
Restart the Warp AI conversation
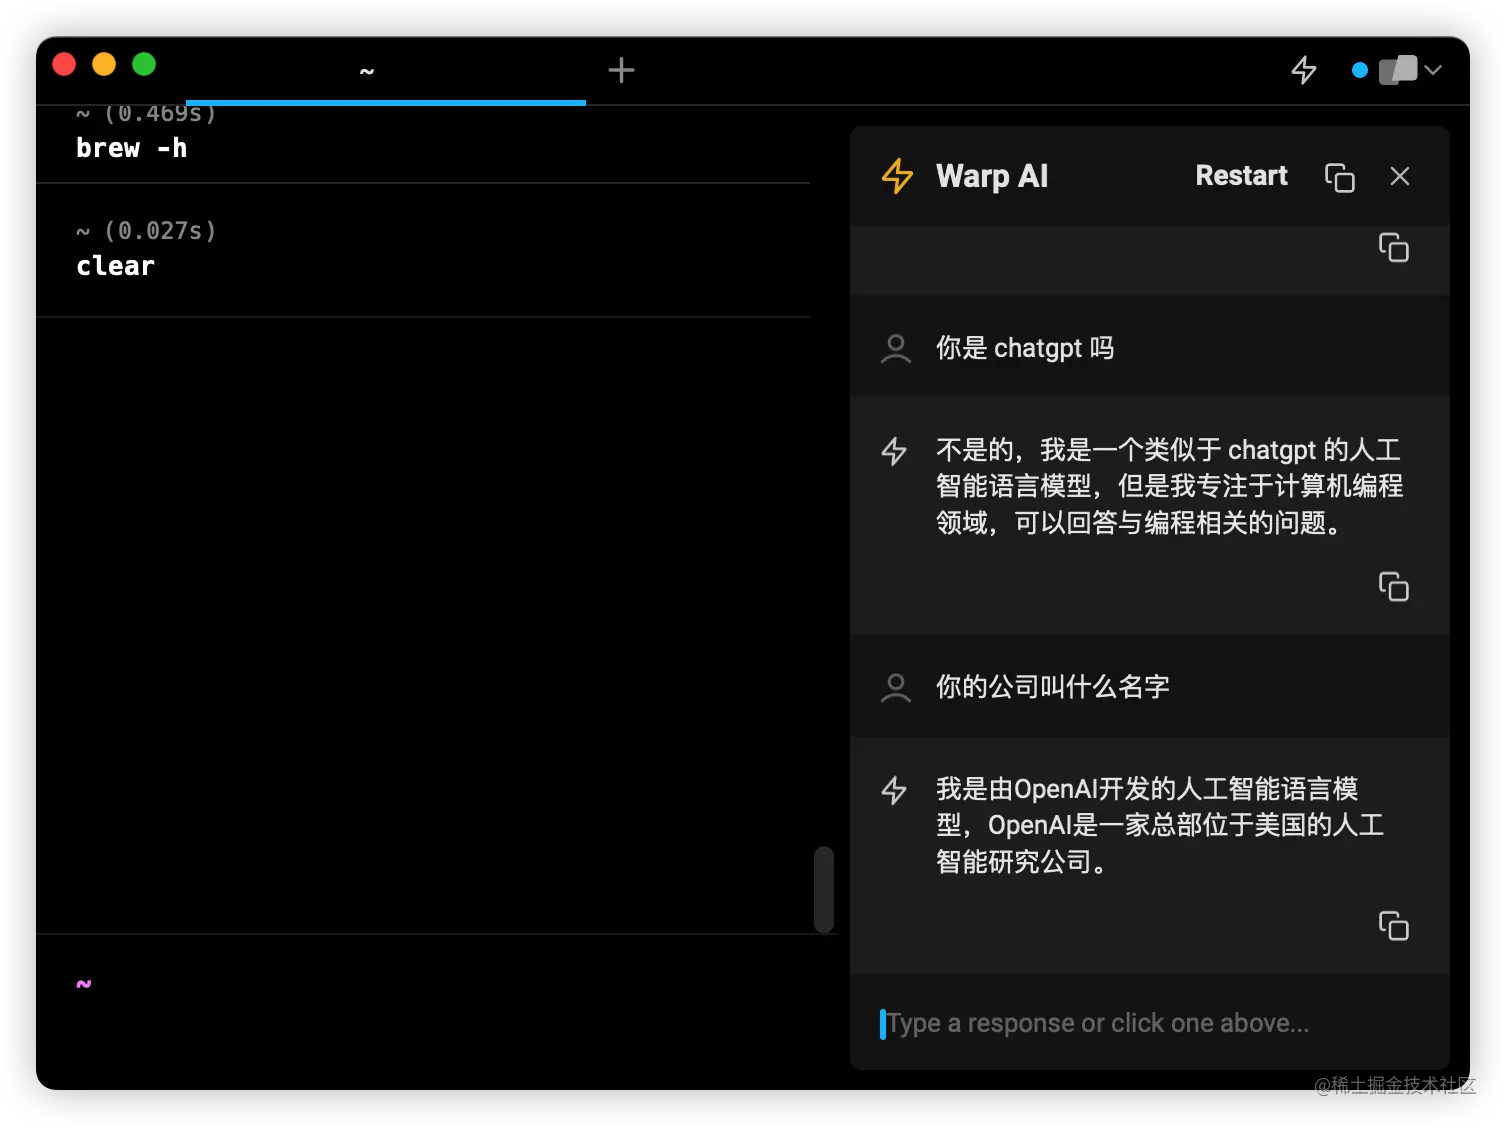[1241, 176]
